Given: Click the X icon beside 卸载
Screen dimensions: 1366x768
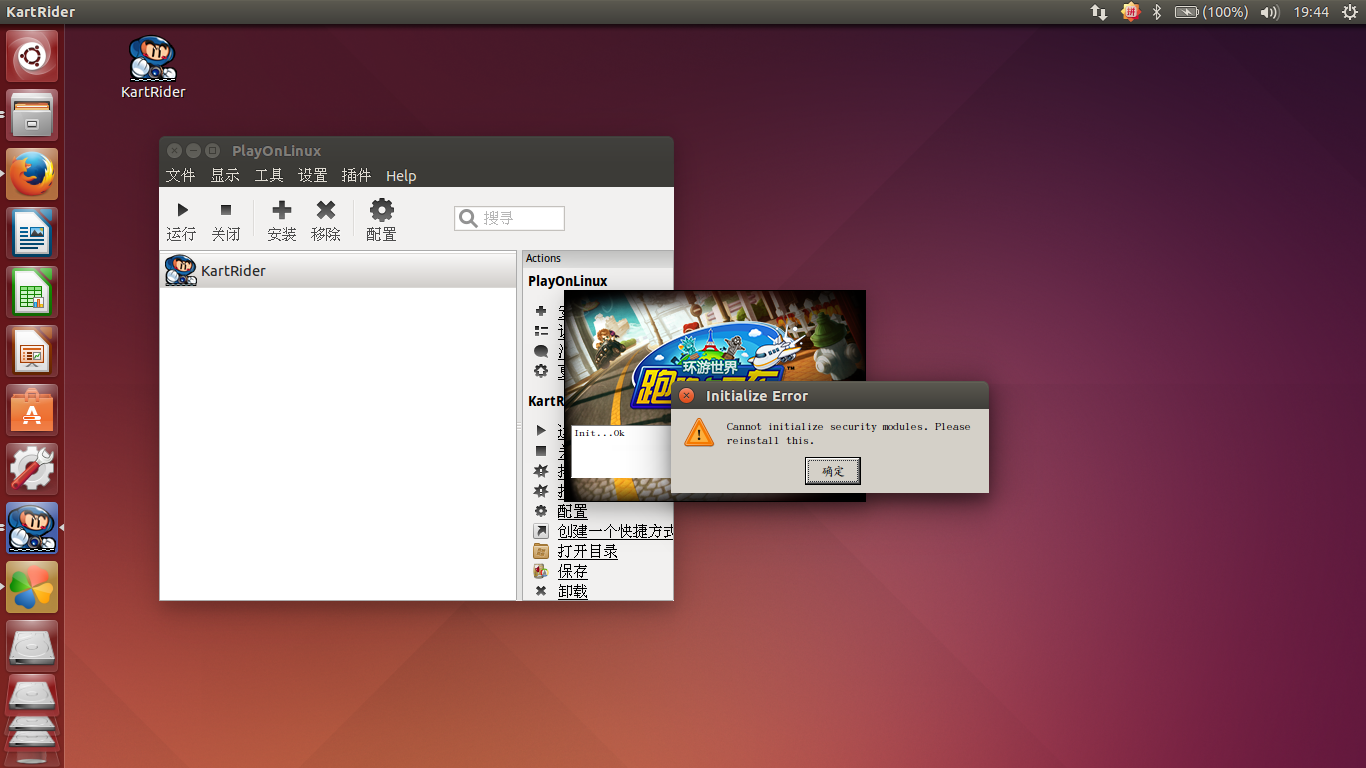Looking at the screenshot, I should [x=541, y=591].
